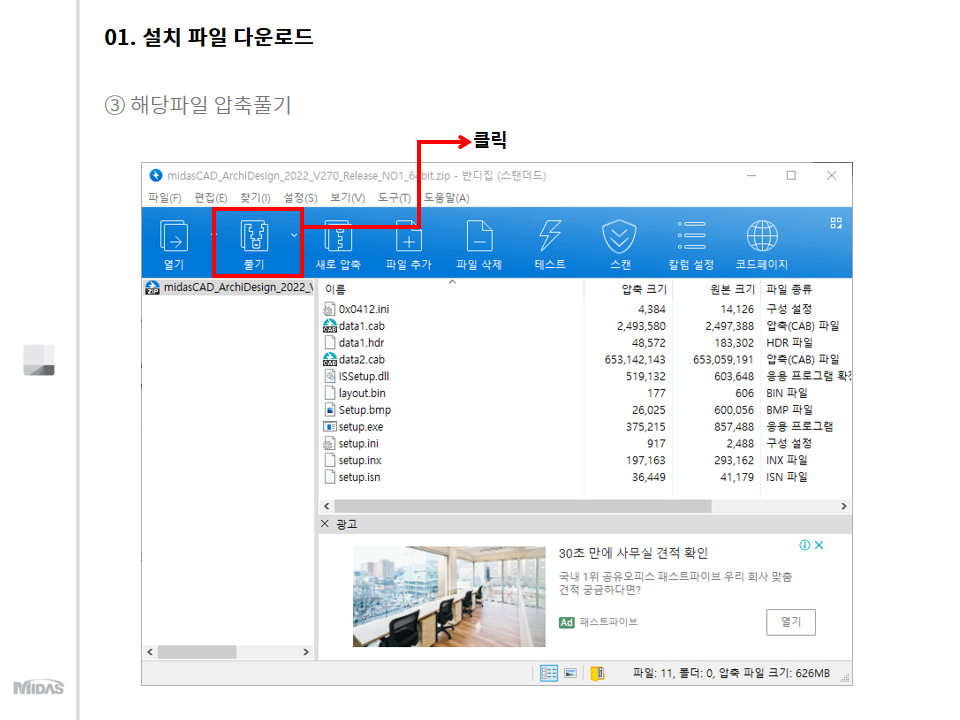Click file list scrollbar right arrow
960x720 pixels.
click(x=844, y=506)
